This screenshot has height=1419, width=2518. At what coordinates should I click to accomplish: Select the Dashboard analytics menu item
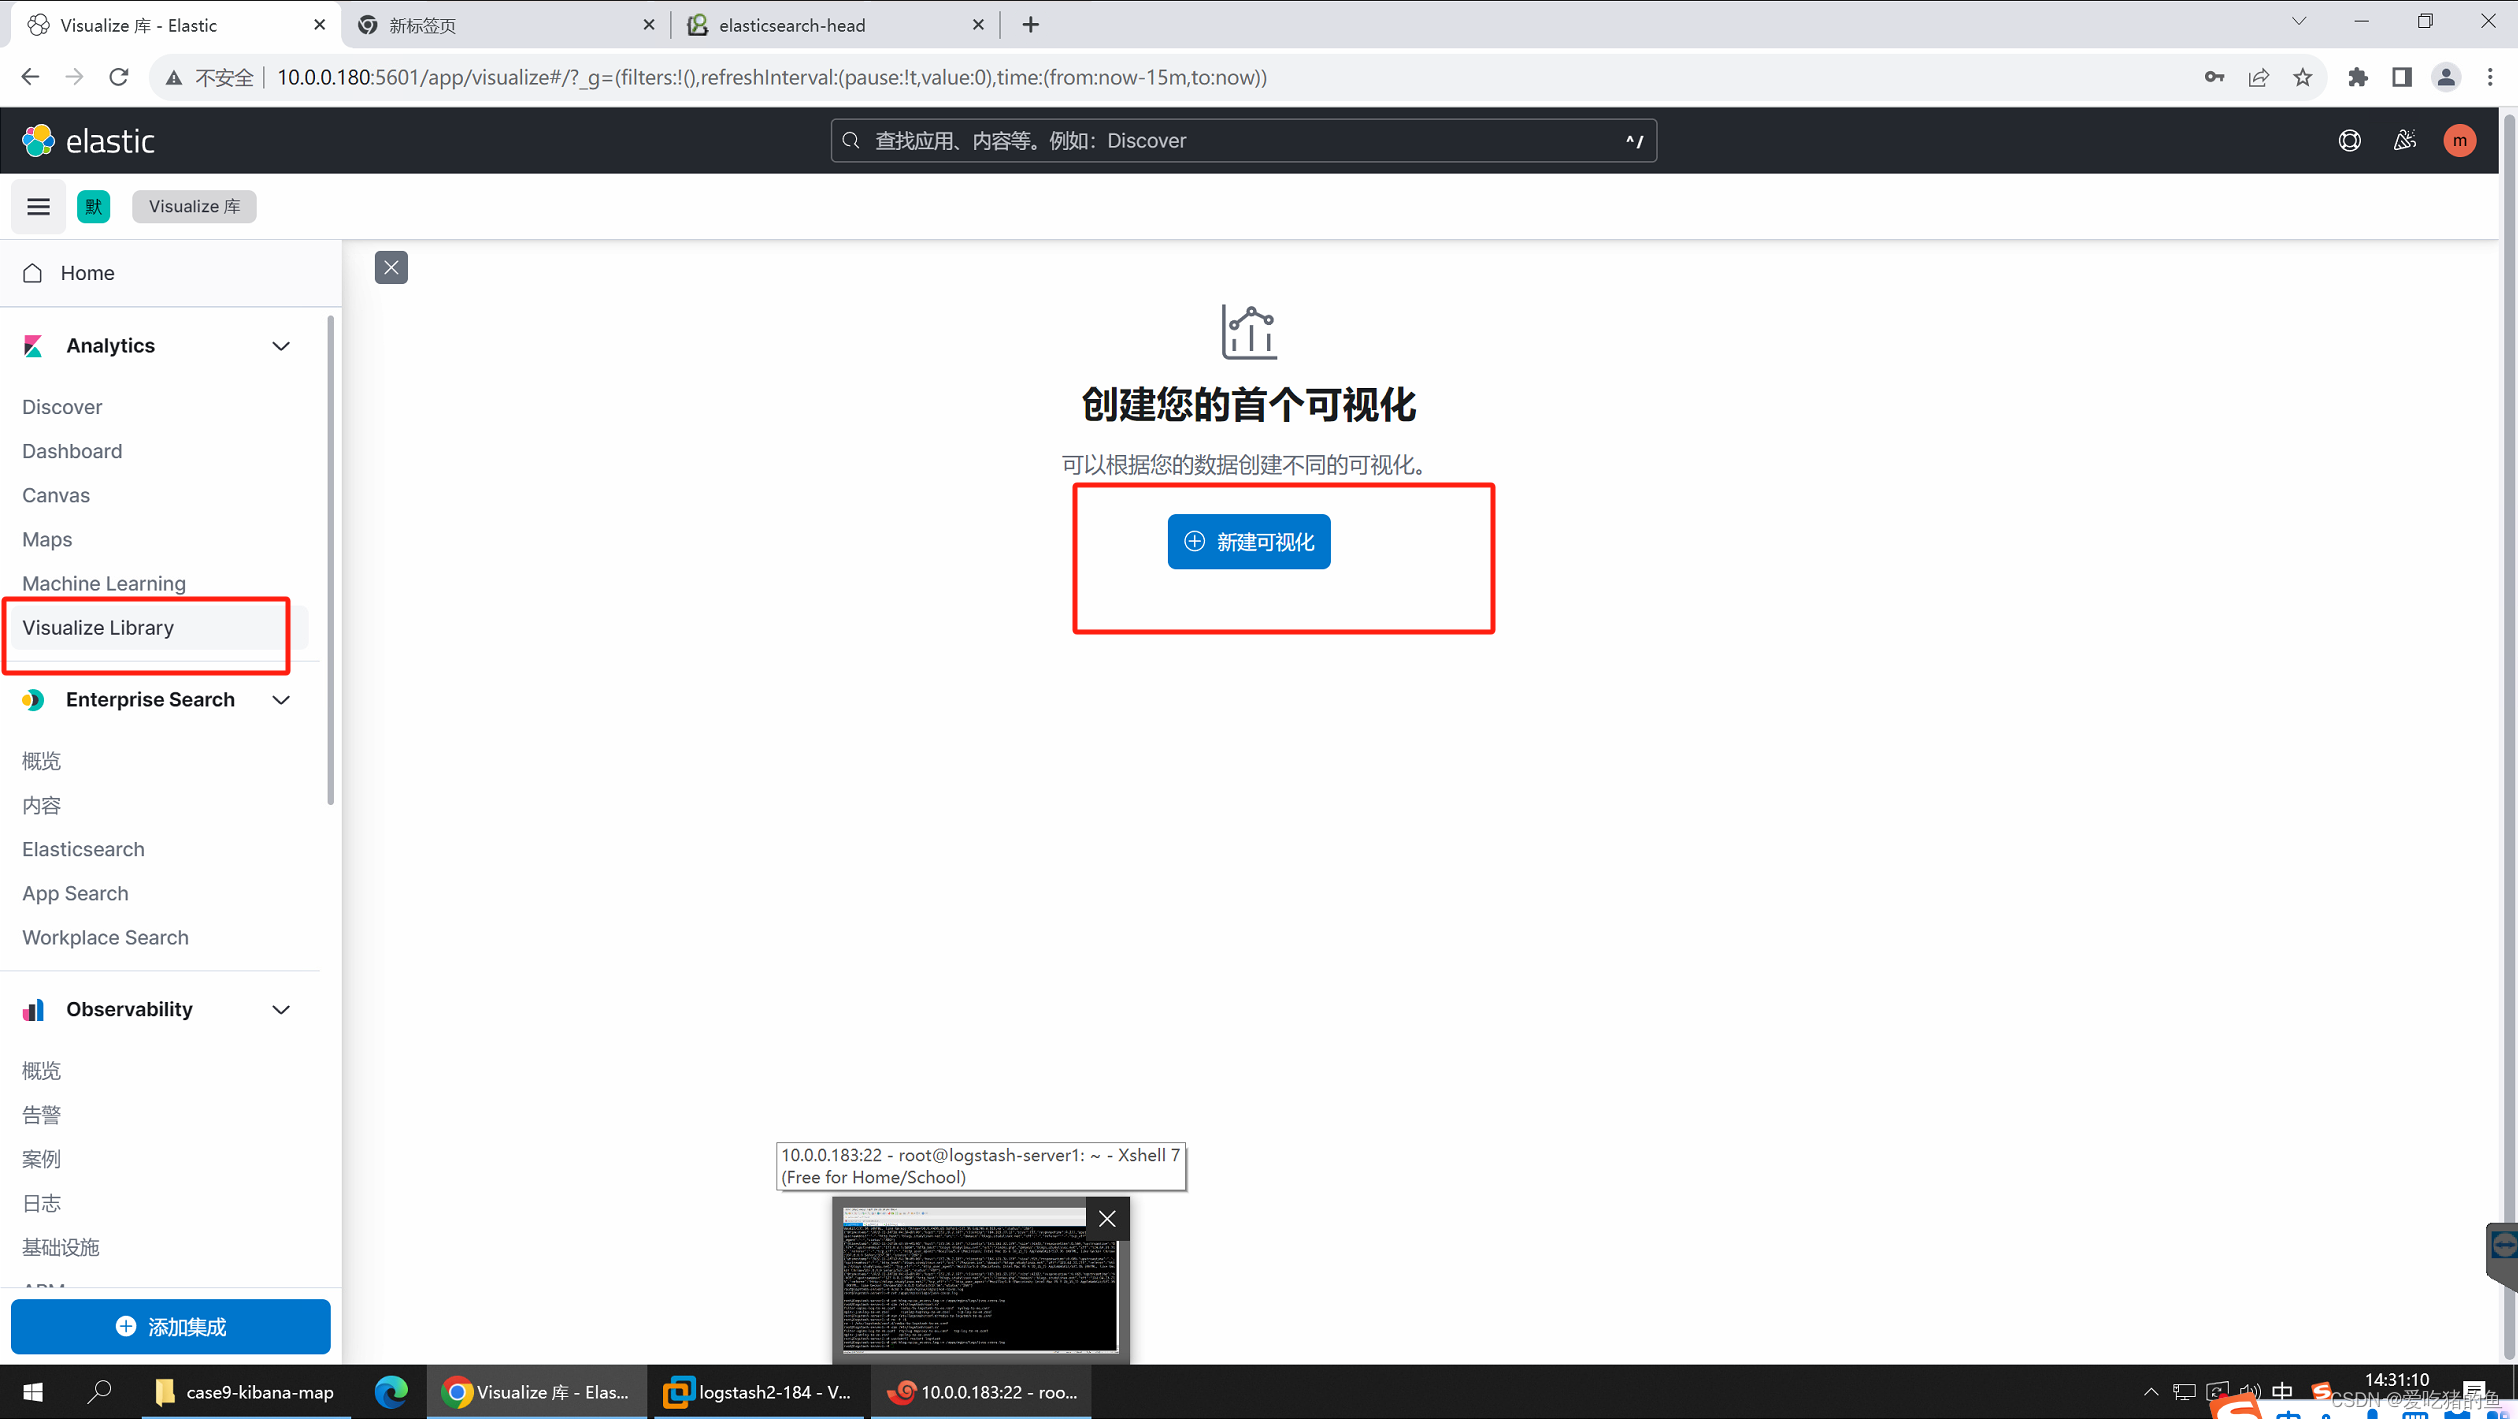pyautogui.click(x=71, y=451)
